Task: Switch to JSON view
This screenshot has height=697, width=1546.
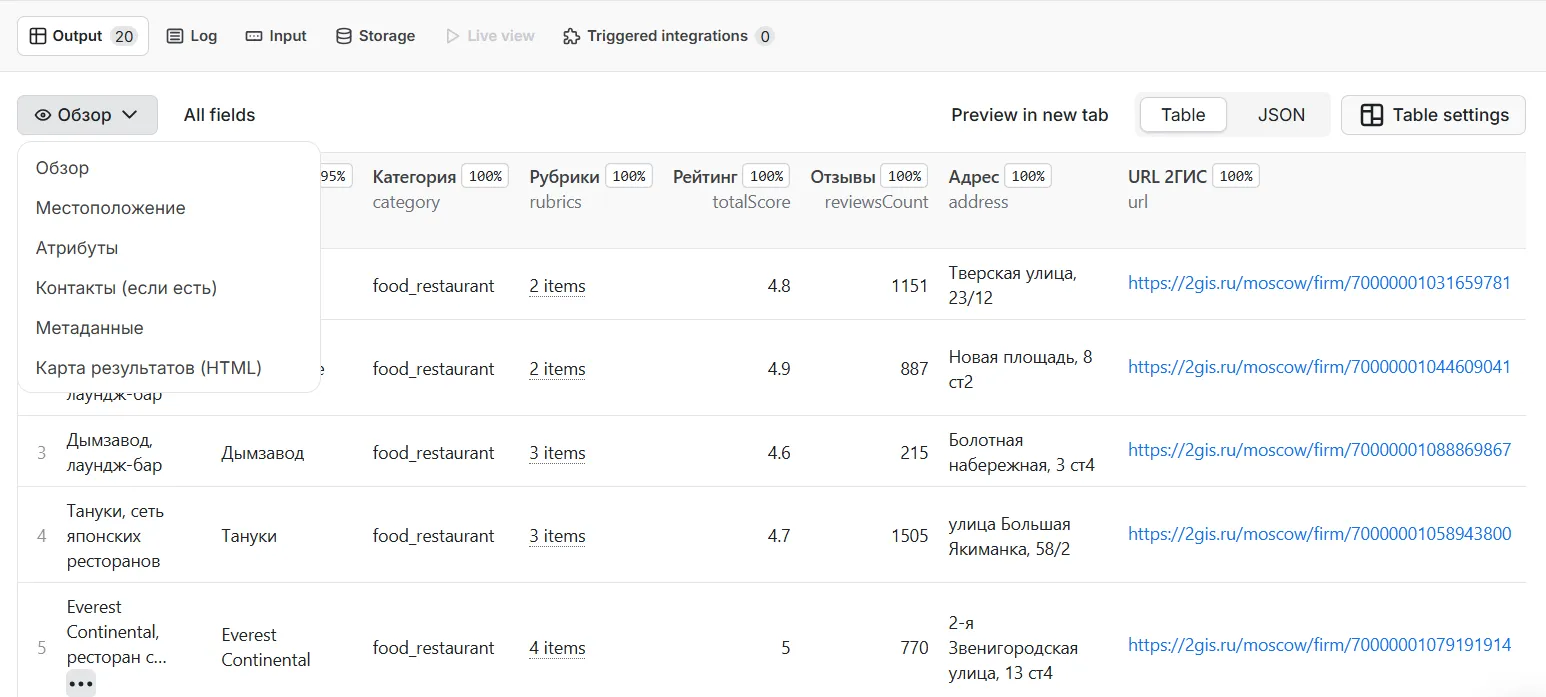Action: click(1281, 115)
